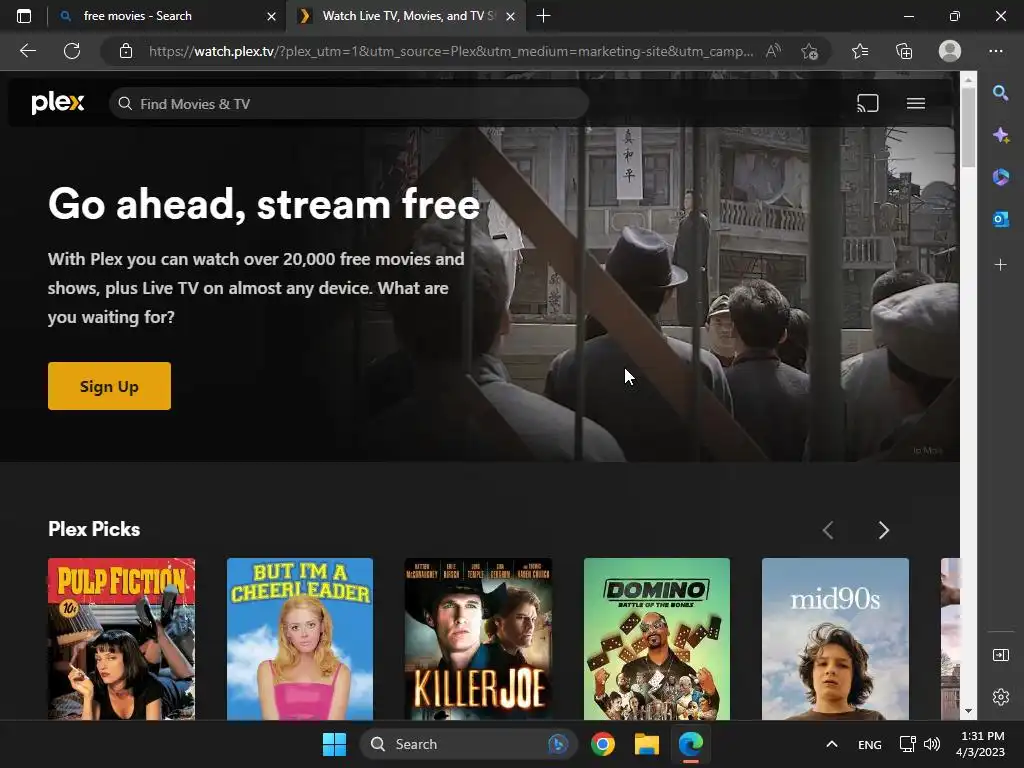Viewport: 1024px width, 768px height.
Task: Open a new browser tab
Action: pyautogui.click(x=543, y=16)
